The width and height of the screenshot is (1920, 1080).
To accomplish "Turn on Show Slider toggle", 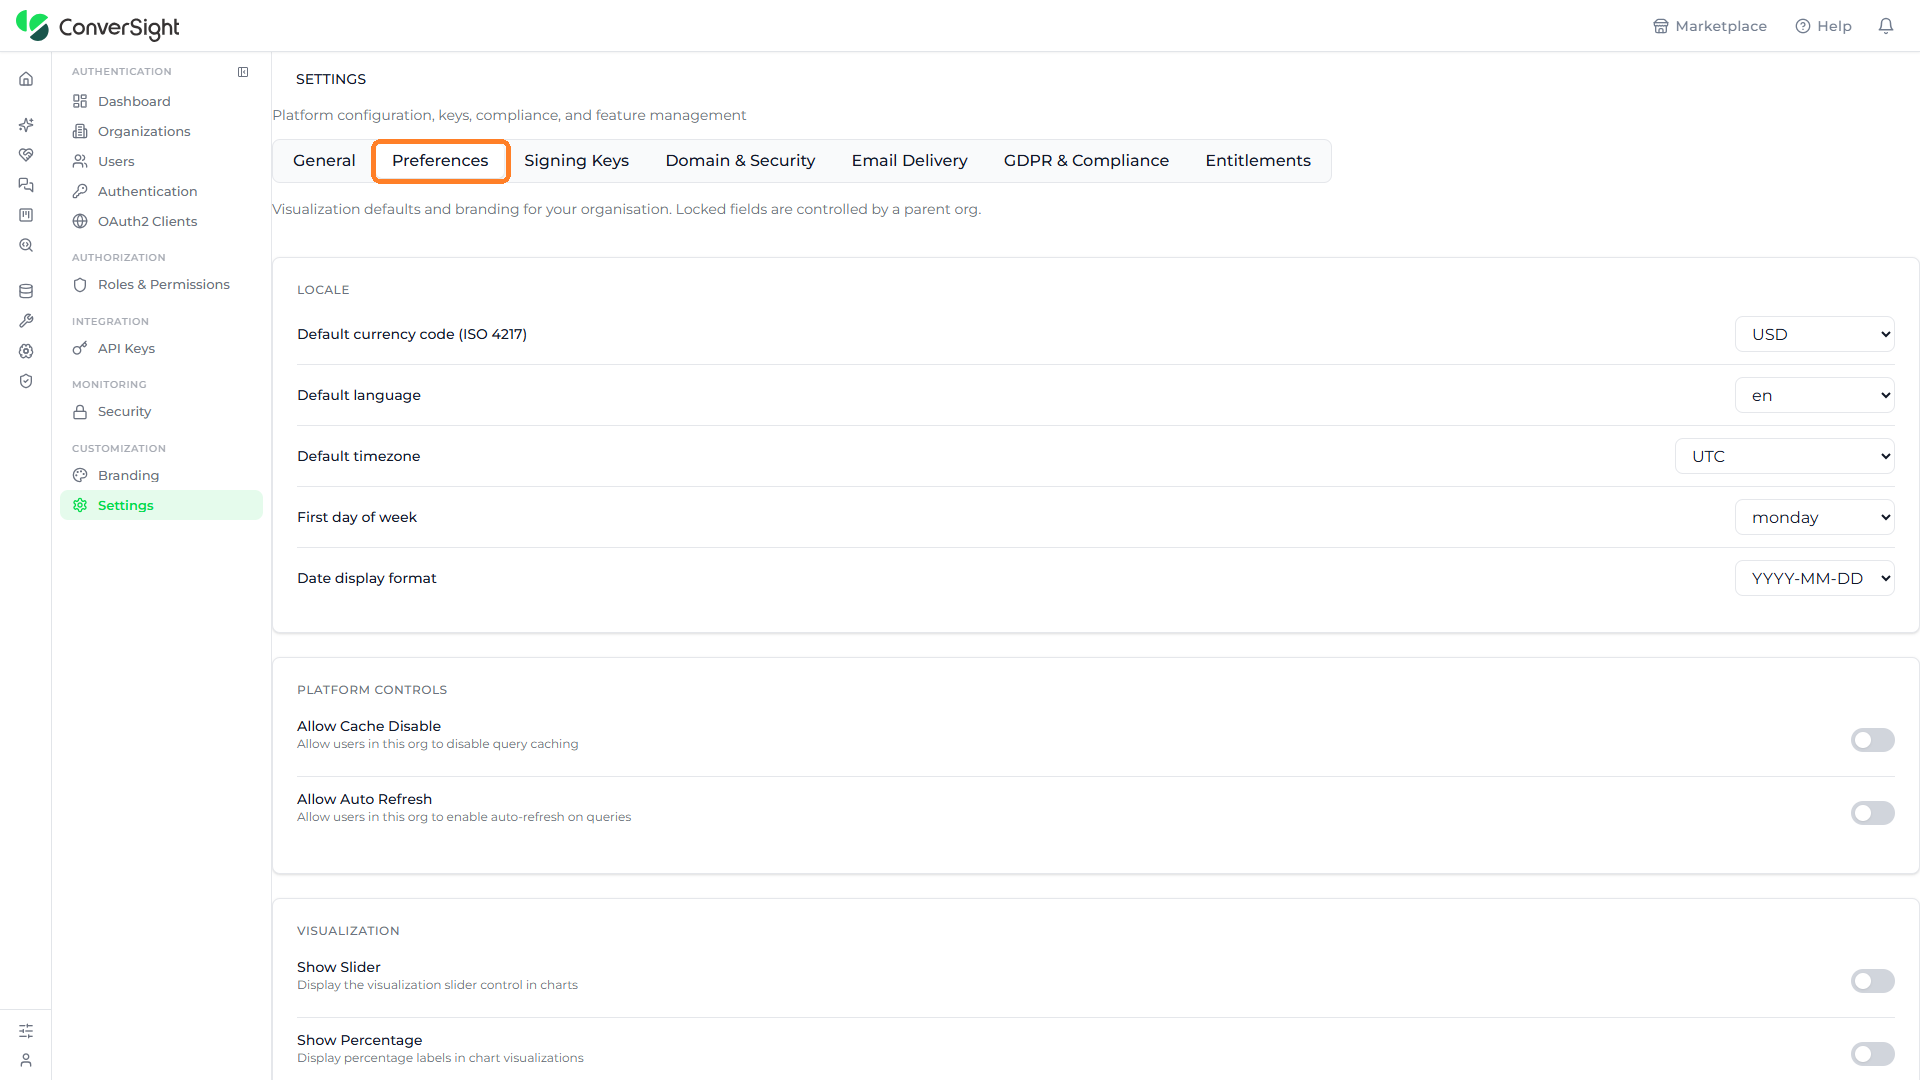I will coord(1872,981).
